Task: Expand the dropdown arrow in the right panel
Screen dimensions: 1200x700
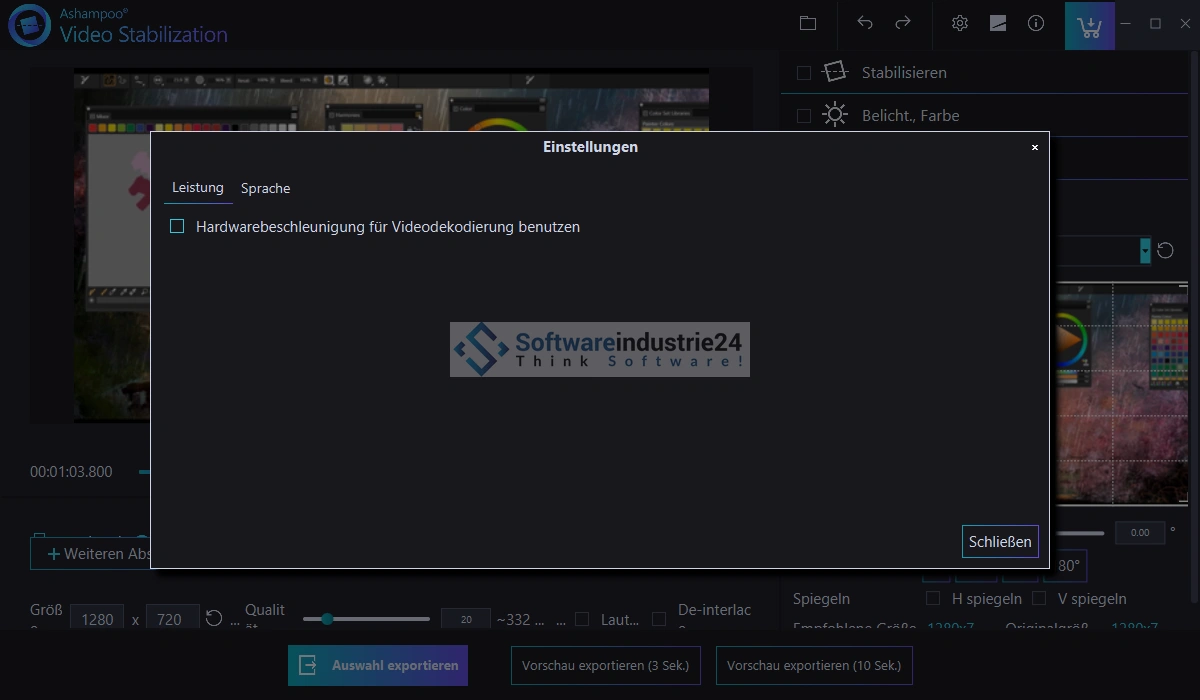Action: click(1145, 250)
